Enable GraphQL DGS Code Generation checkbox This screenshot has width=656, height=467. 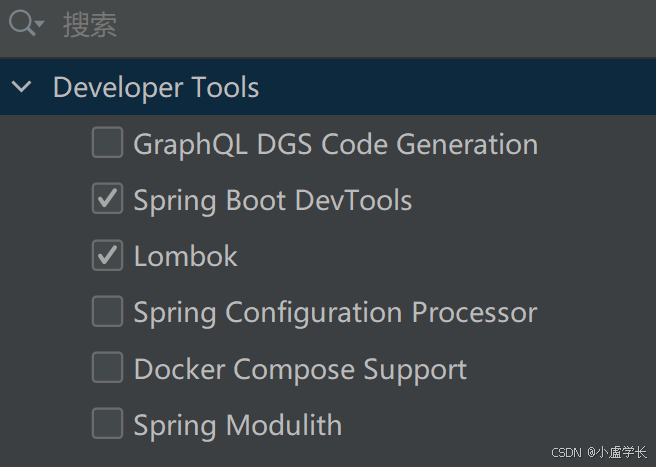[x=108, y=143]
